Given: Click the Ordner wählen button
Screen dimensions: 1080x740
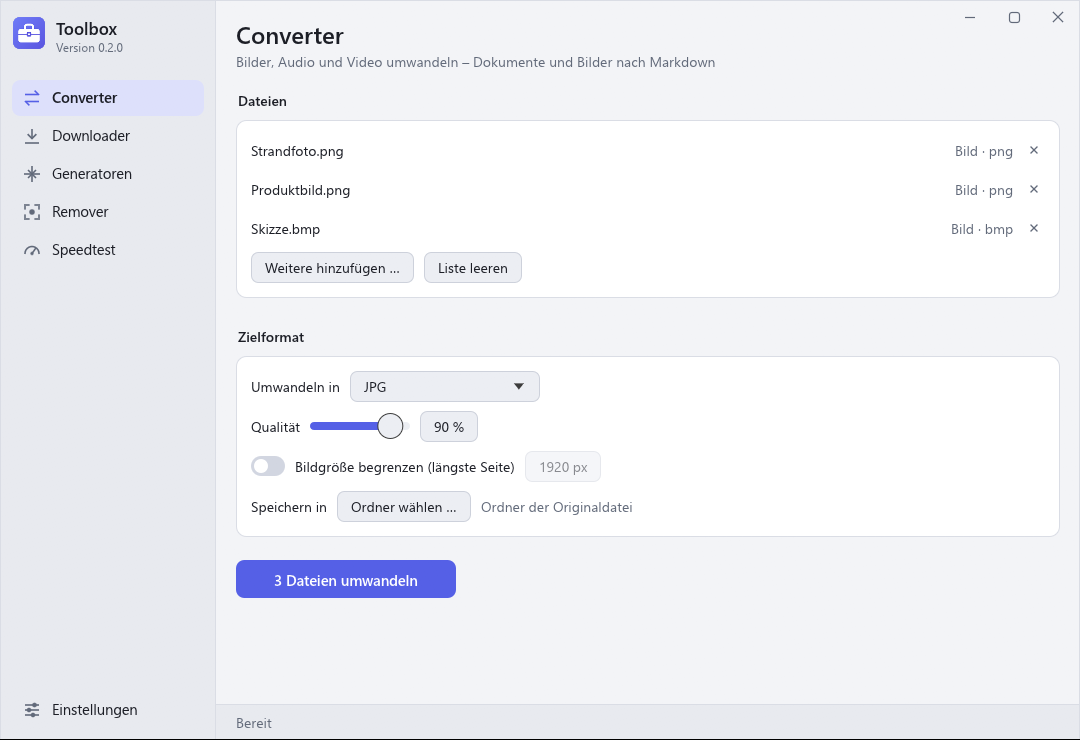Looking at the screenshot, I should point(404,507).
